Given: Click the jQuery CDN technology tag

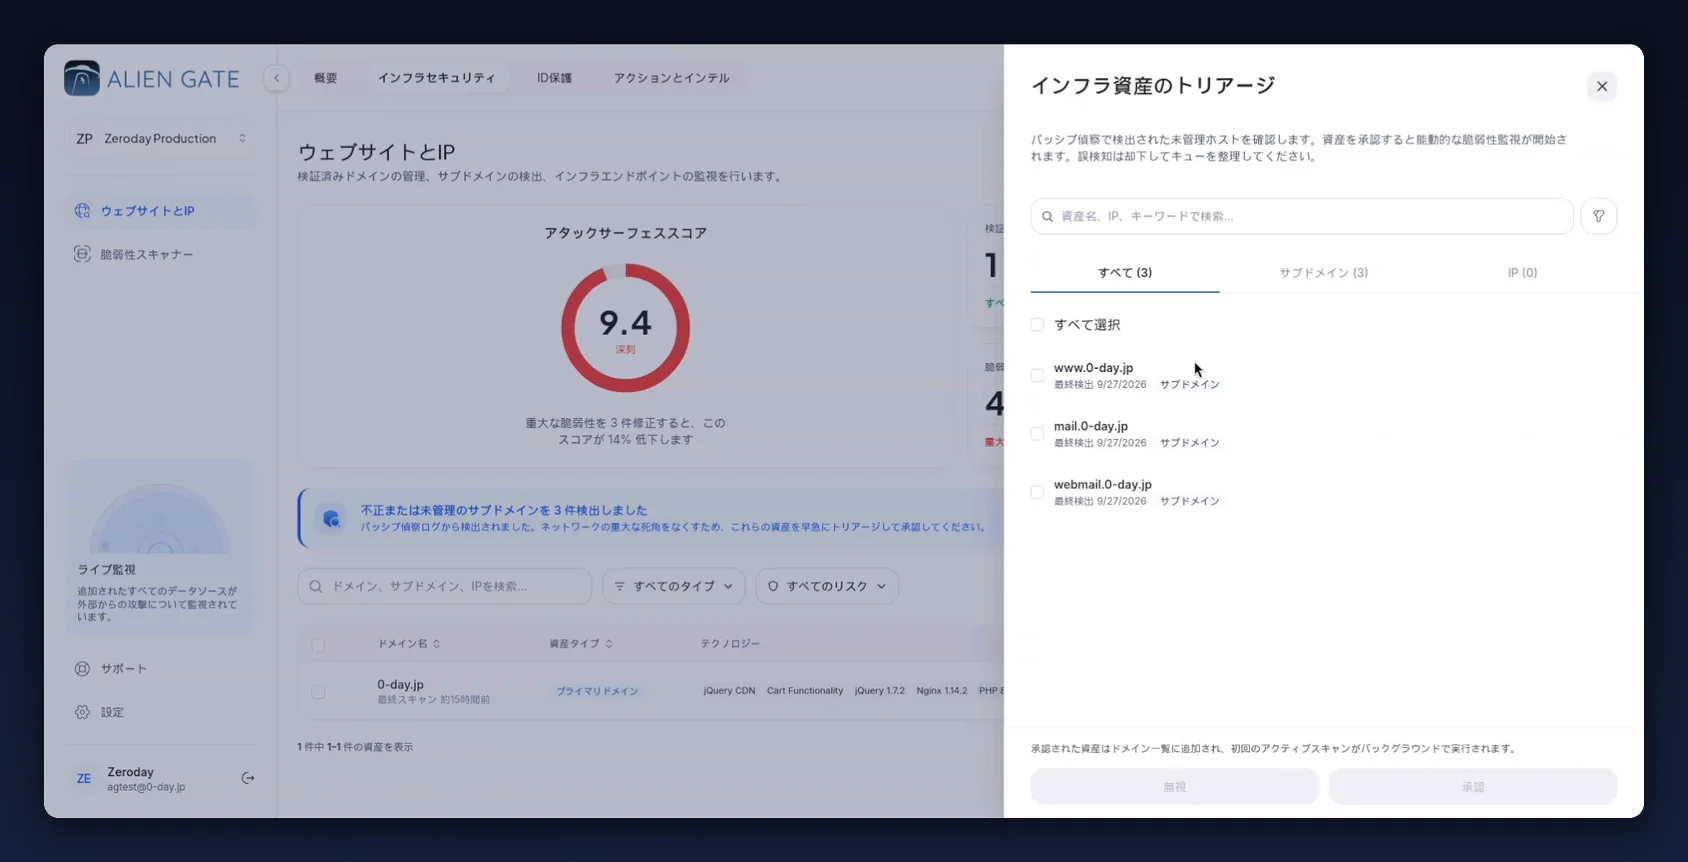Looking at the screenshot, I should tap(729, 691).
